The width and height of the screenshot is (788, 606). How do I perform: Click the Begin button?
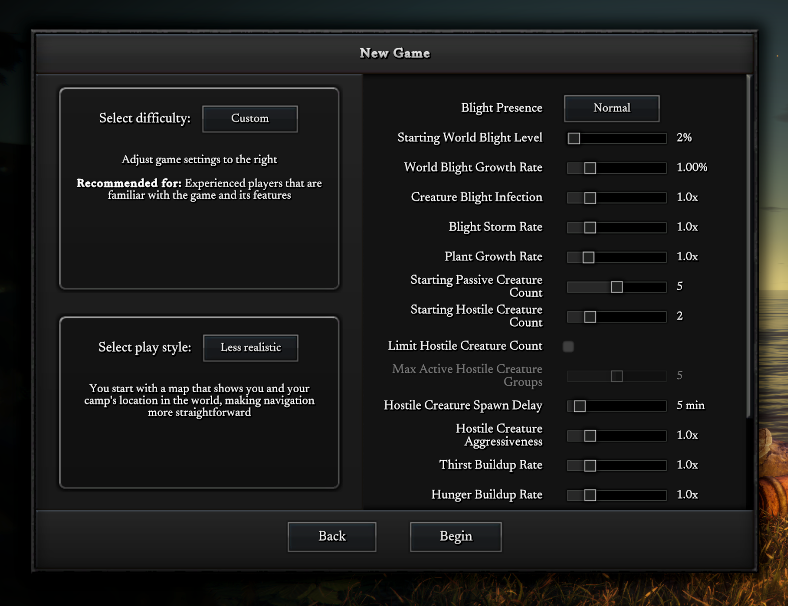(455, 536)
